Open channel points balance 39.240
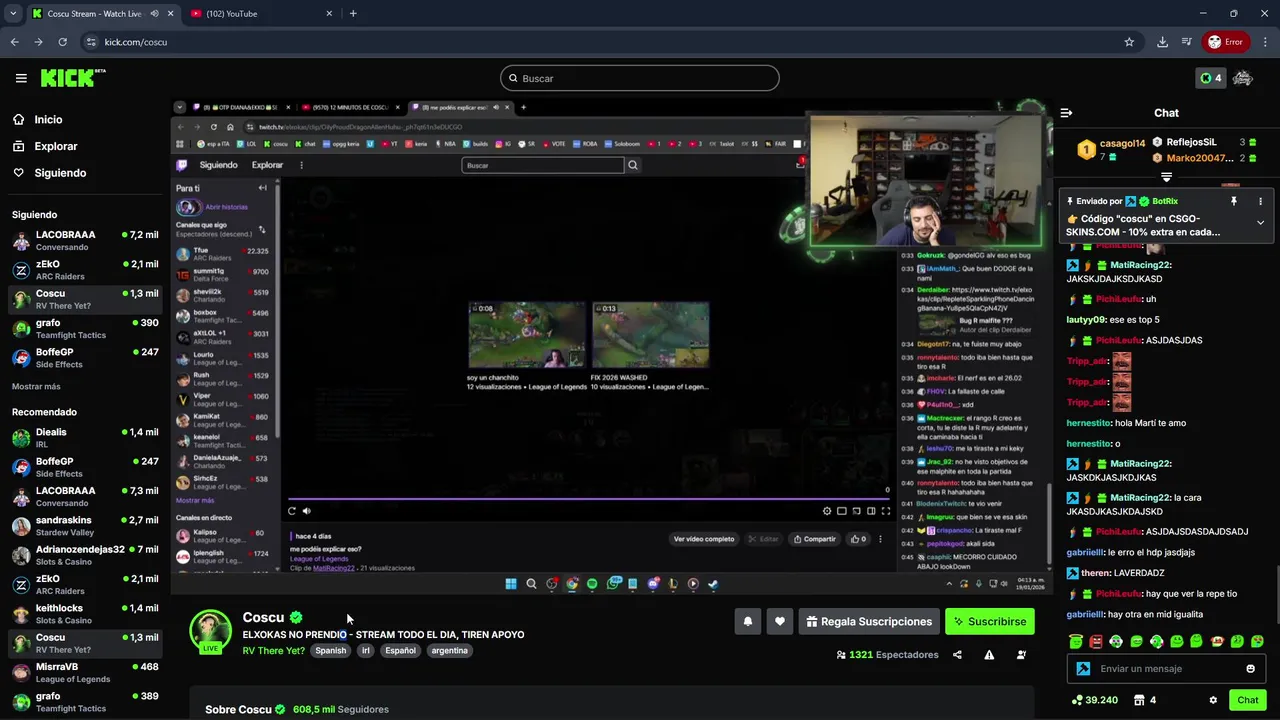 [1095, 700]
